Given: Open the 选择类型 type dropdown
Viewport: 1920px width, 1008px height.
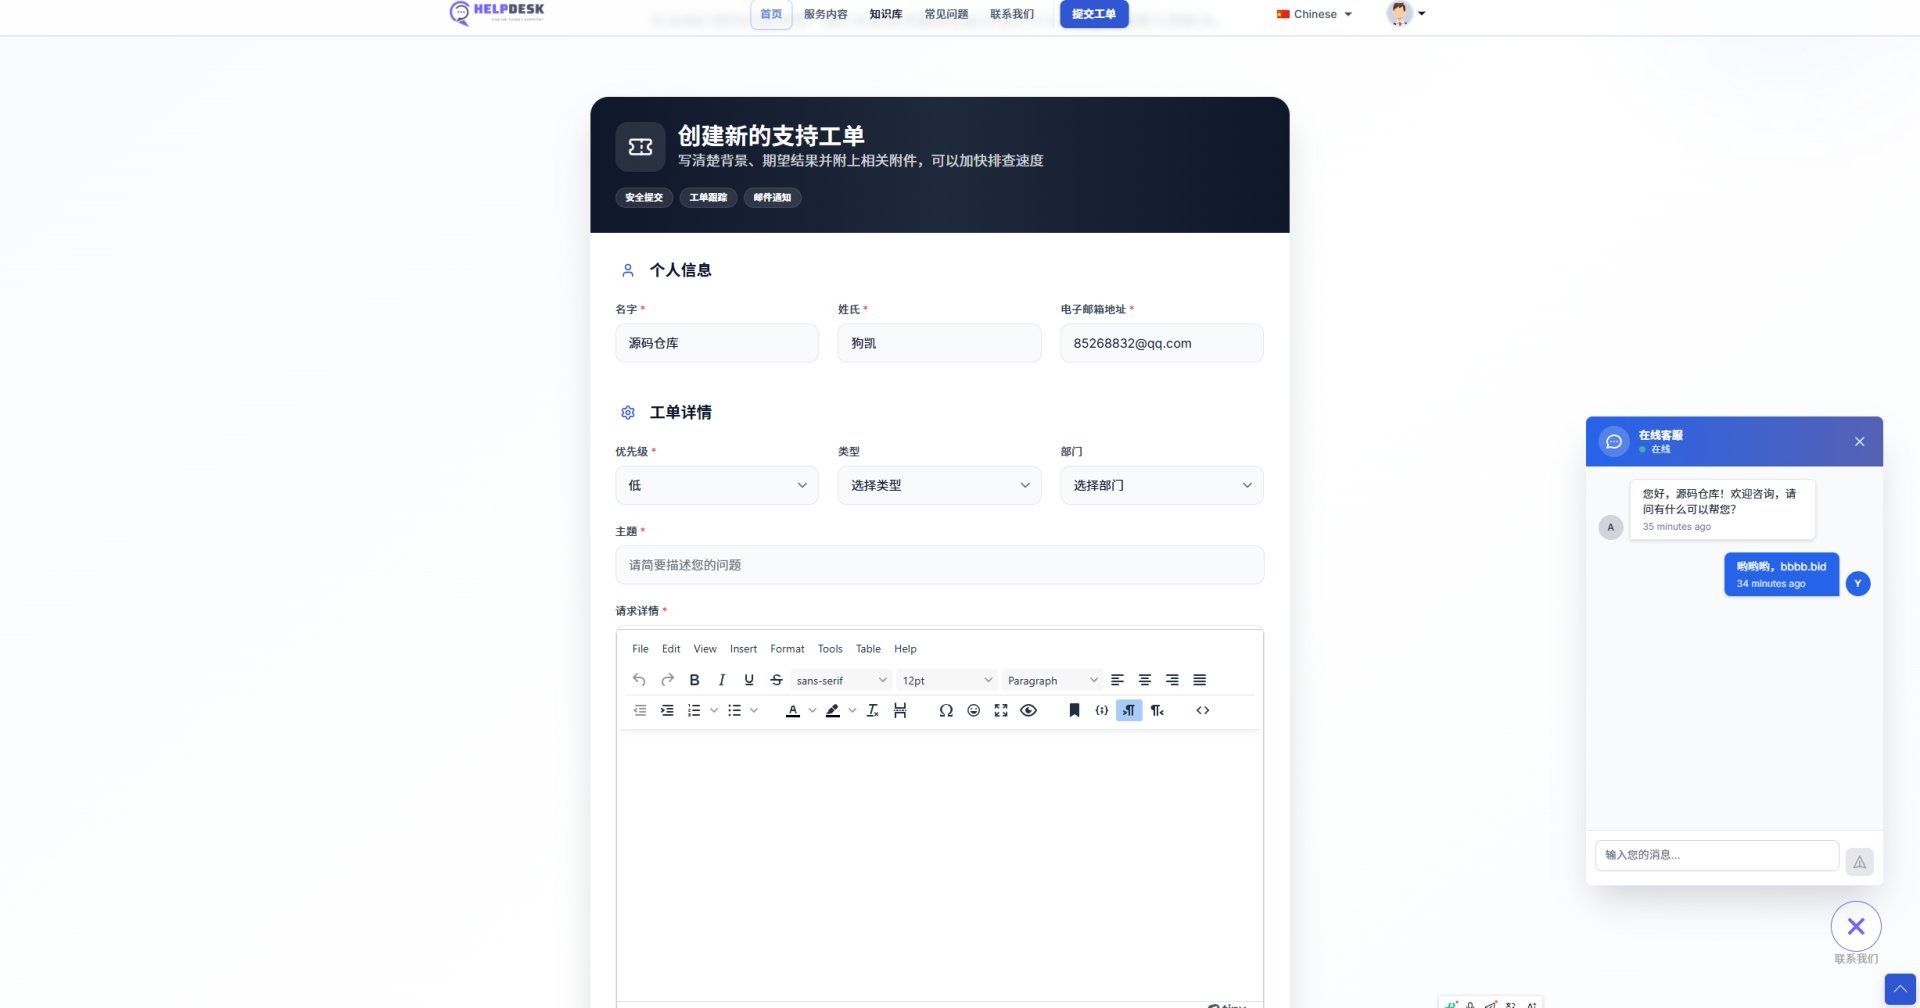Looking at the screenshot, I should (x=939, y=485).
